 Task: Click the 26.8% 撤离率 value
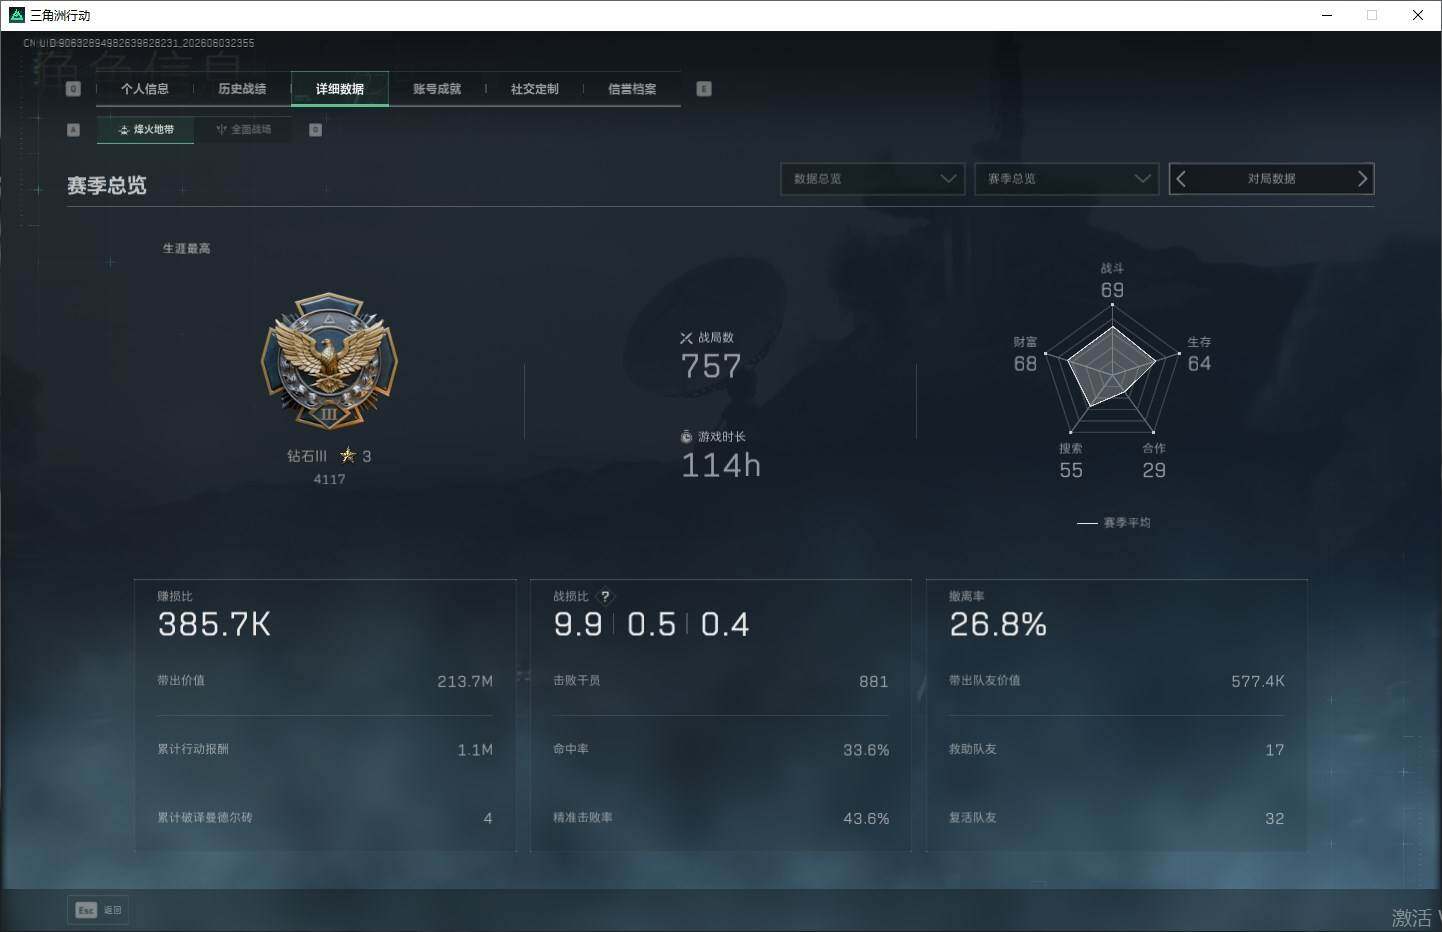point(998,625)
